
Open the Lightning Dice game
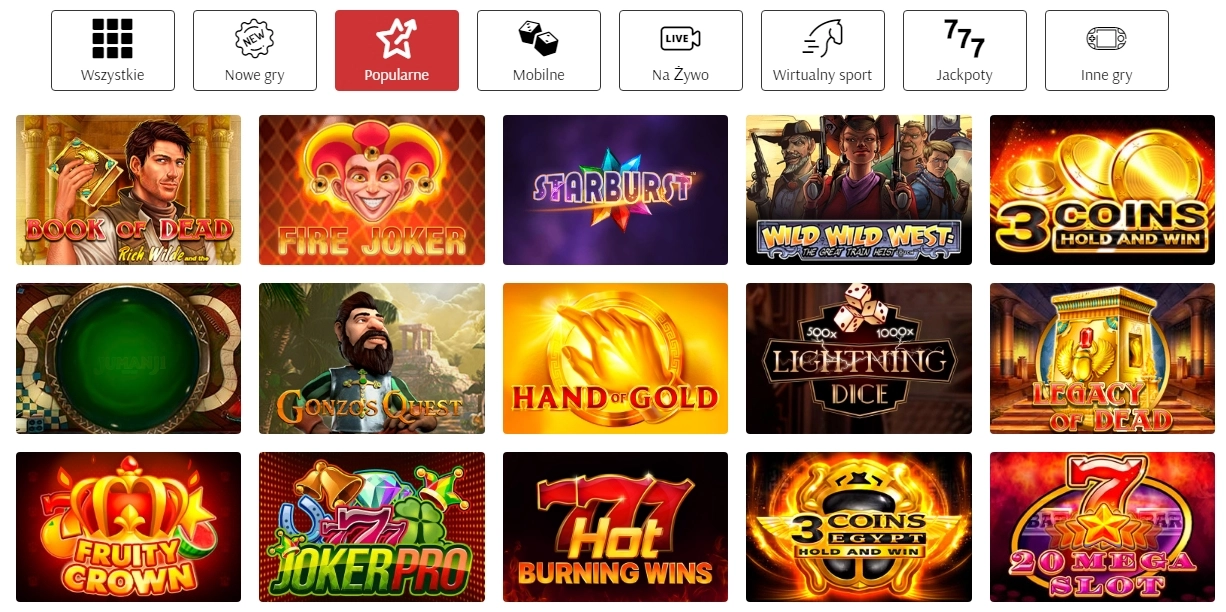859,358
